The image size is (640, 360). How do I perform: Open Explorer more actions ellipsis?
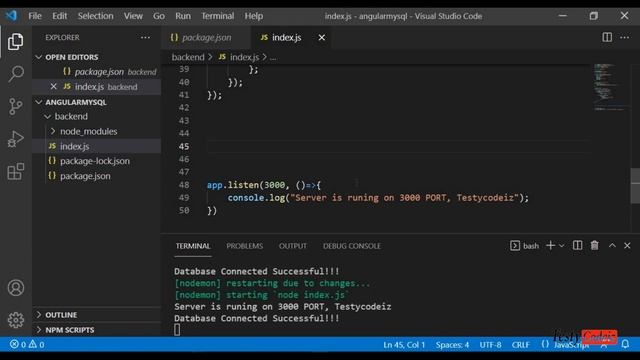pos(145,38)
